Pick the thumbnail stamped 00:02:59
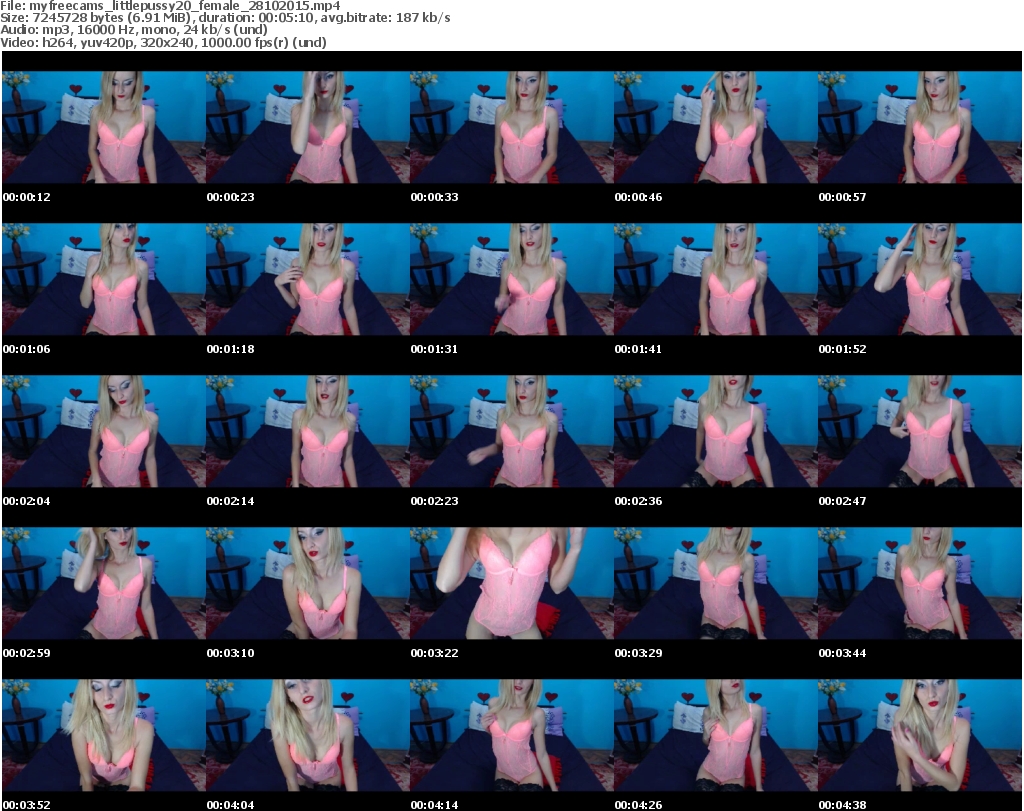The image size is (1024, 811). pos(104,583)
